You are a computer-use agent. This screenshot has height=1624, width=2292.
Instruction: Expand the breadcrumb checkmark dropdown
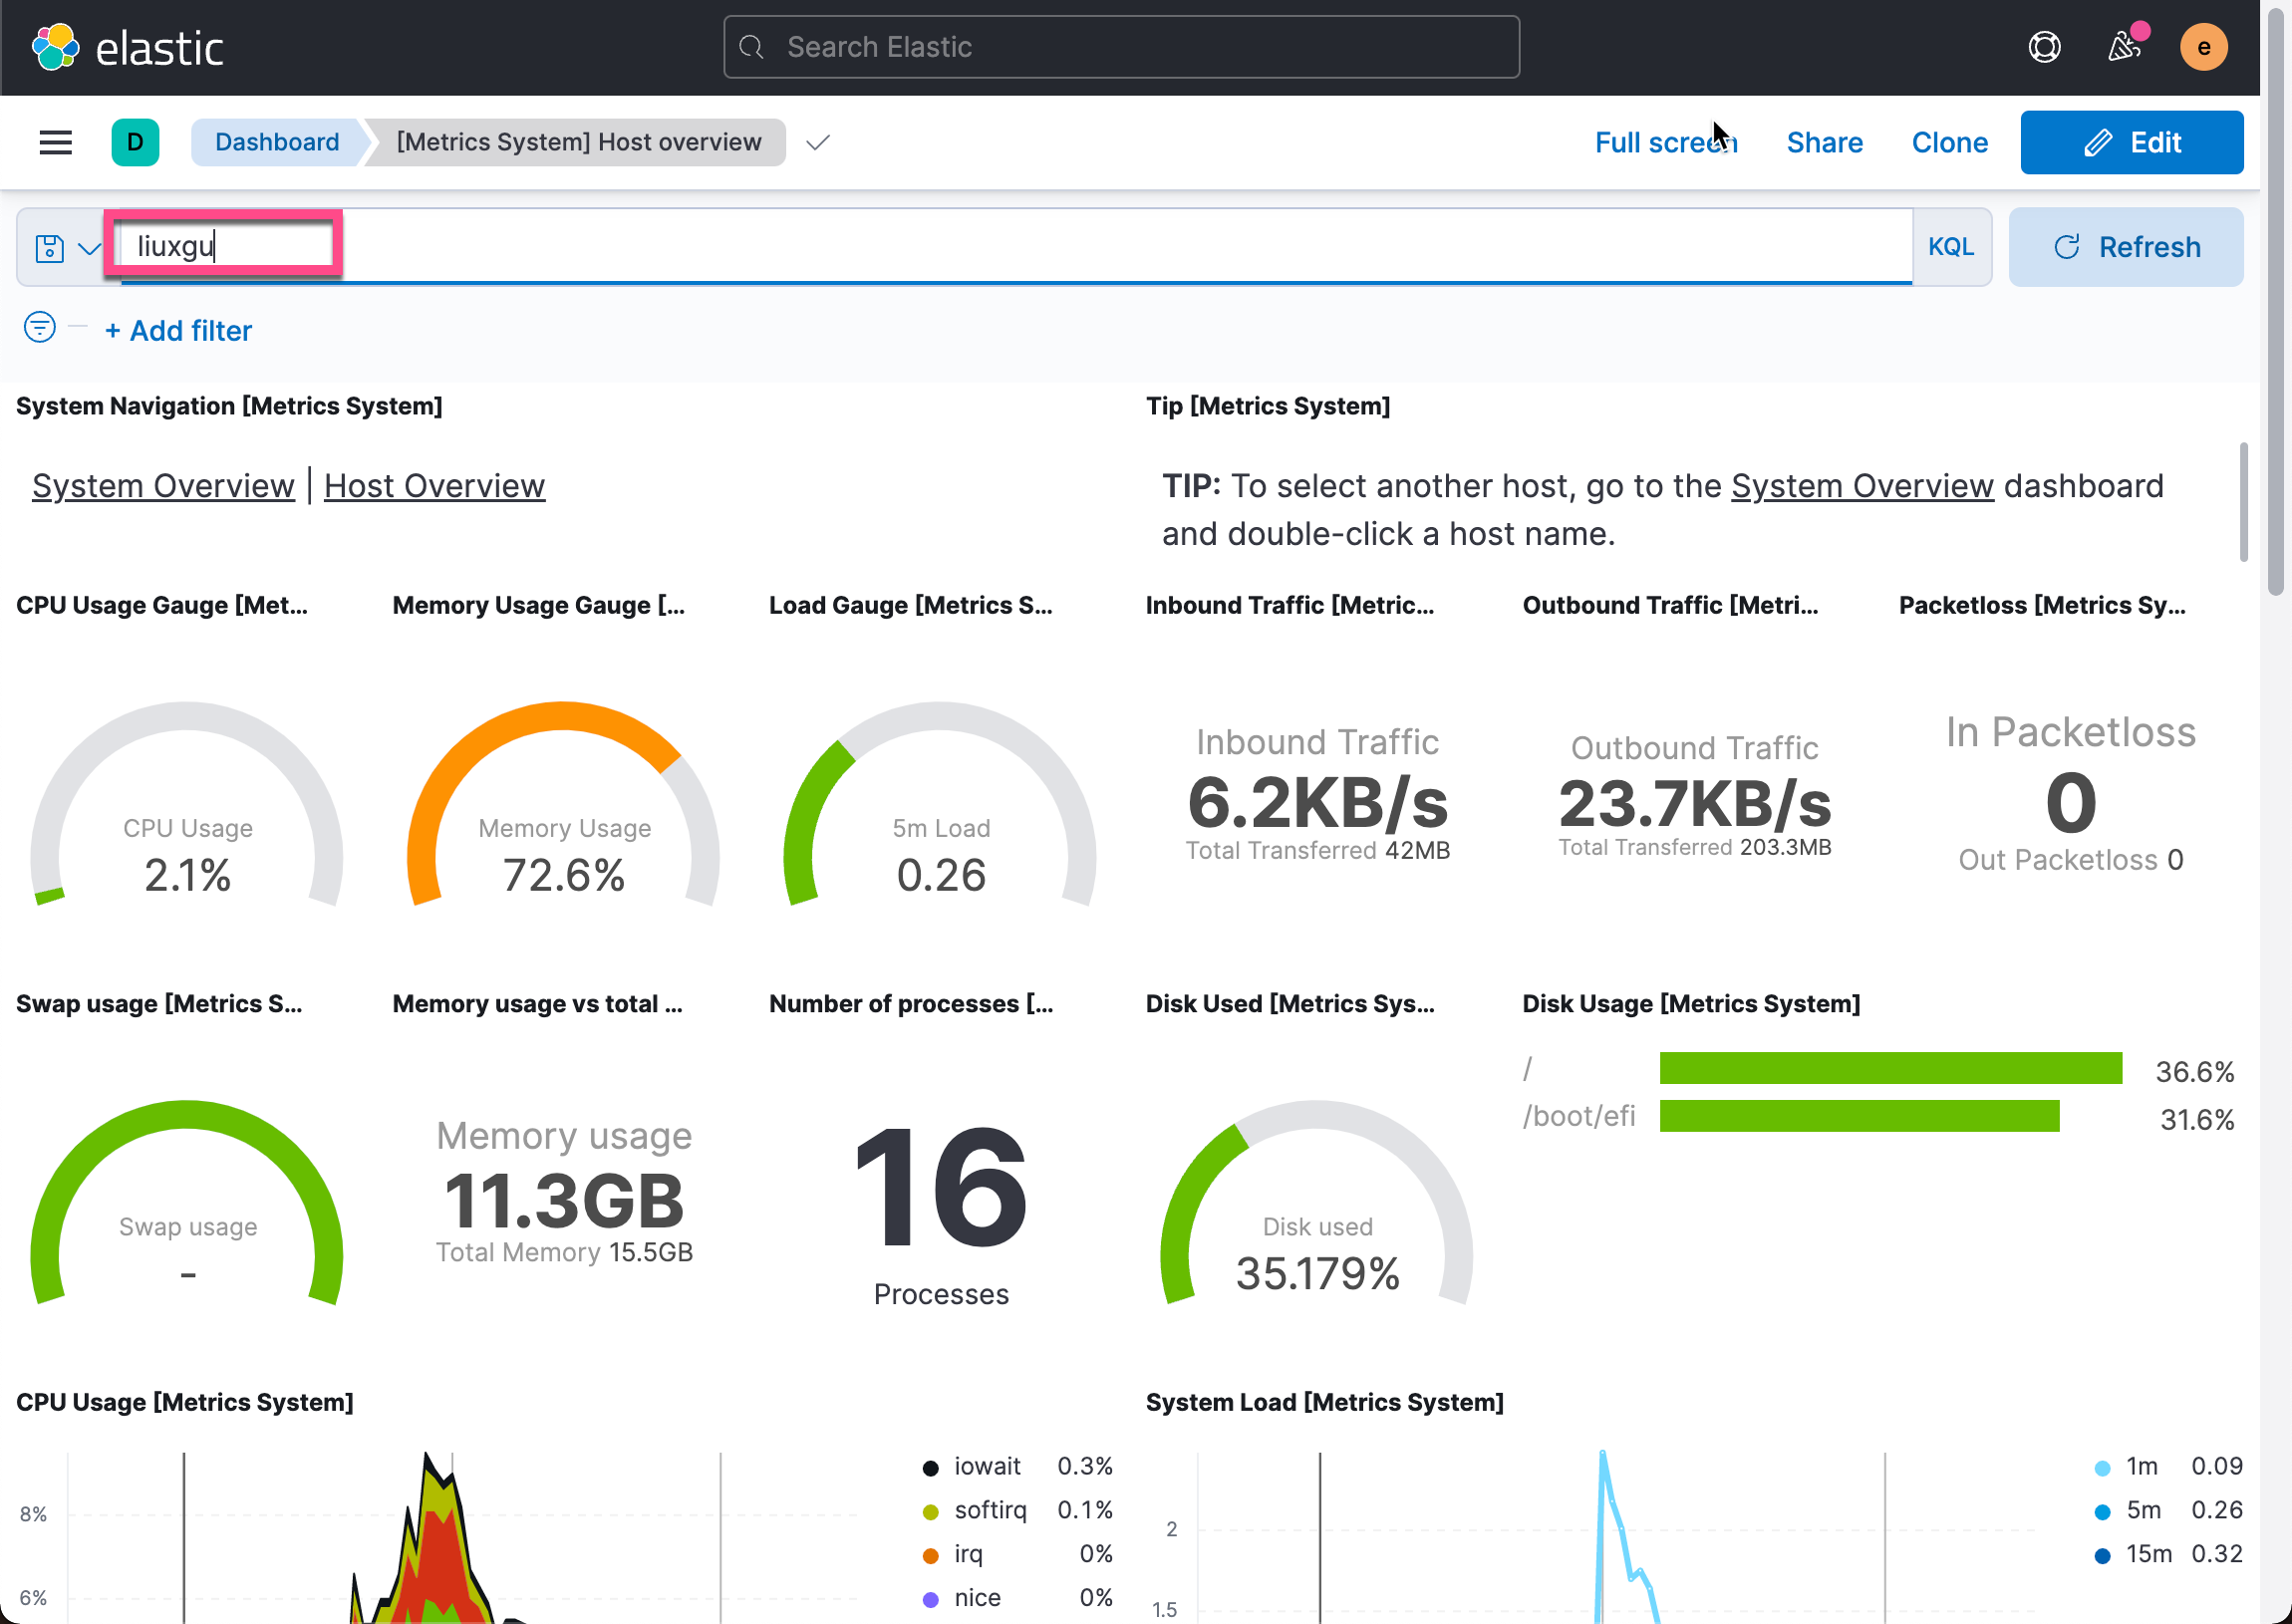(x=818, y=142)
